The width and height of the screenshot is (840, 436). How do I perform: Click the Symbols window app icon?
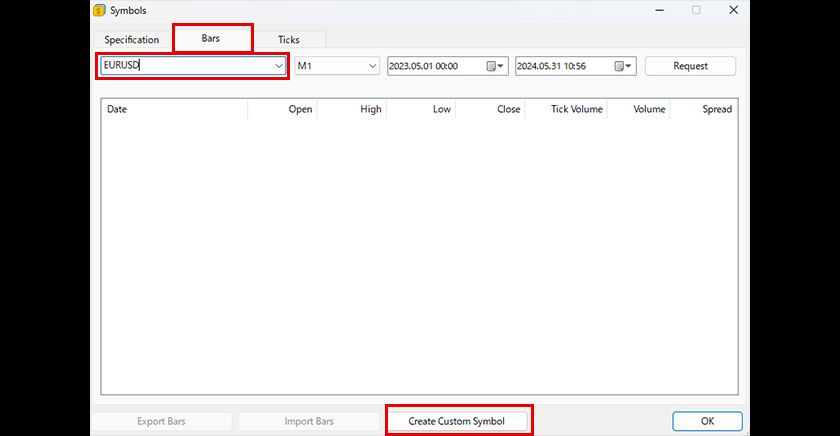pos(99,11)
